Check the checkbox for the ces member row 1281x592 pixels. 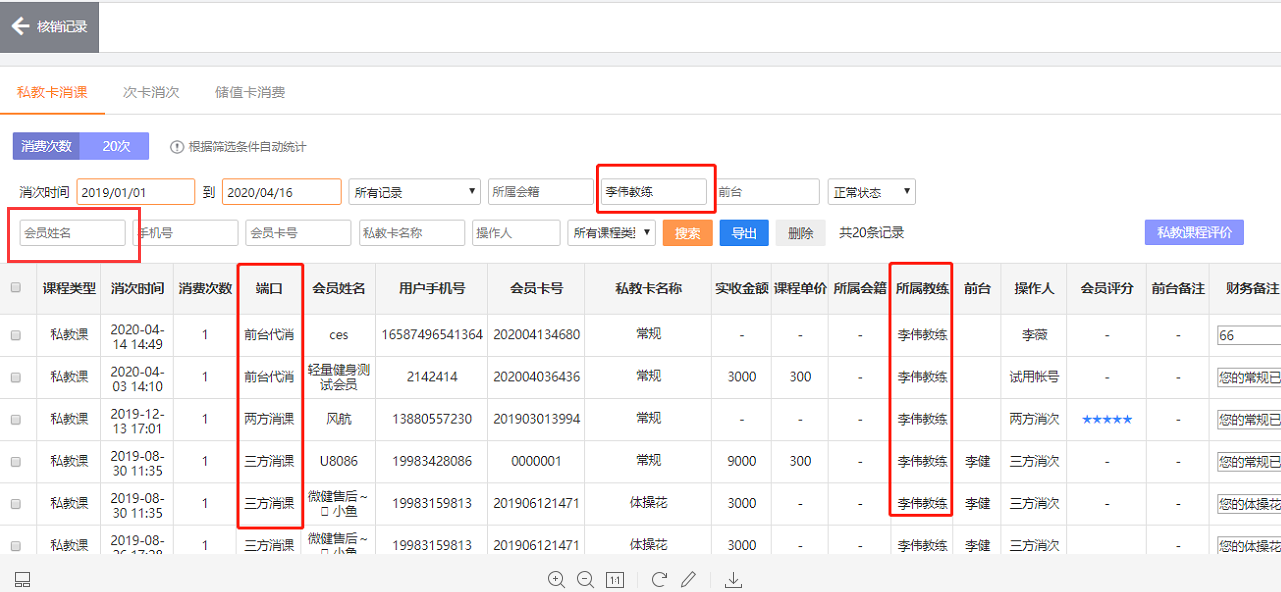[15, 336]
